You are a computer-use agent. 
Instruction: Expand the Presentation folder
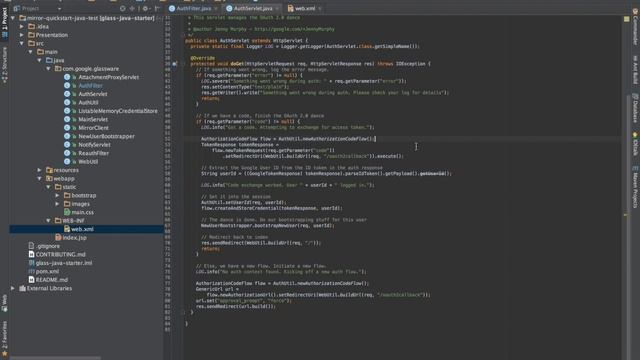pos(22,35)
